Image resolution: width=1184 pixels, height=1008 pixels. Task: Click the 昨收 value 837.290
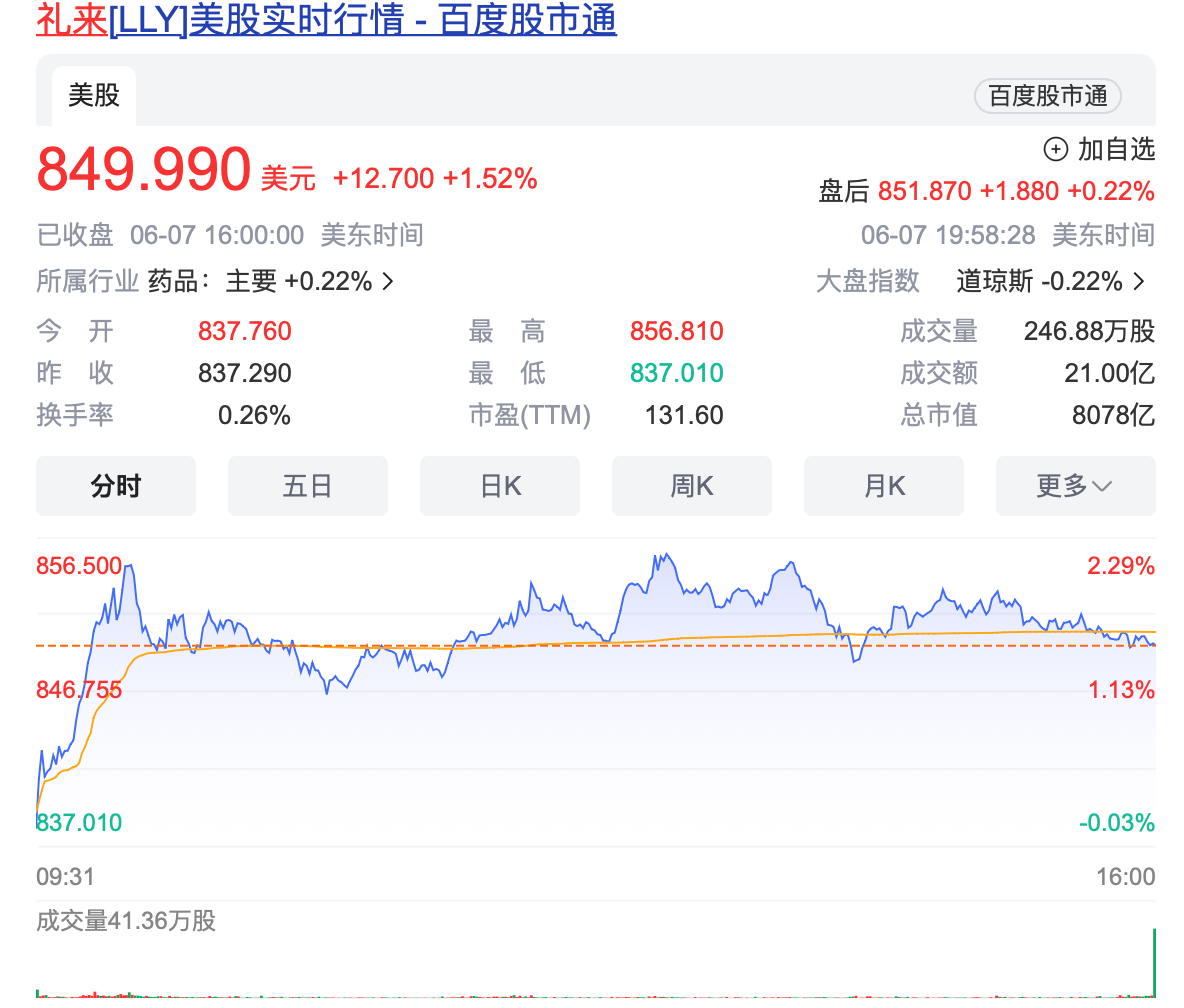click(245, 373)
